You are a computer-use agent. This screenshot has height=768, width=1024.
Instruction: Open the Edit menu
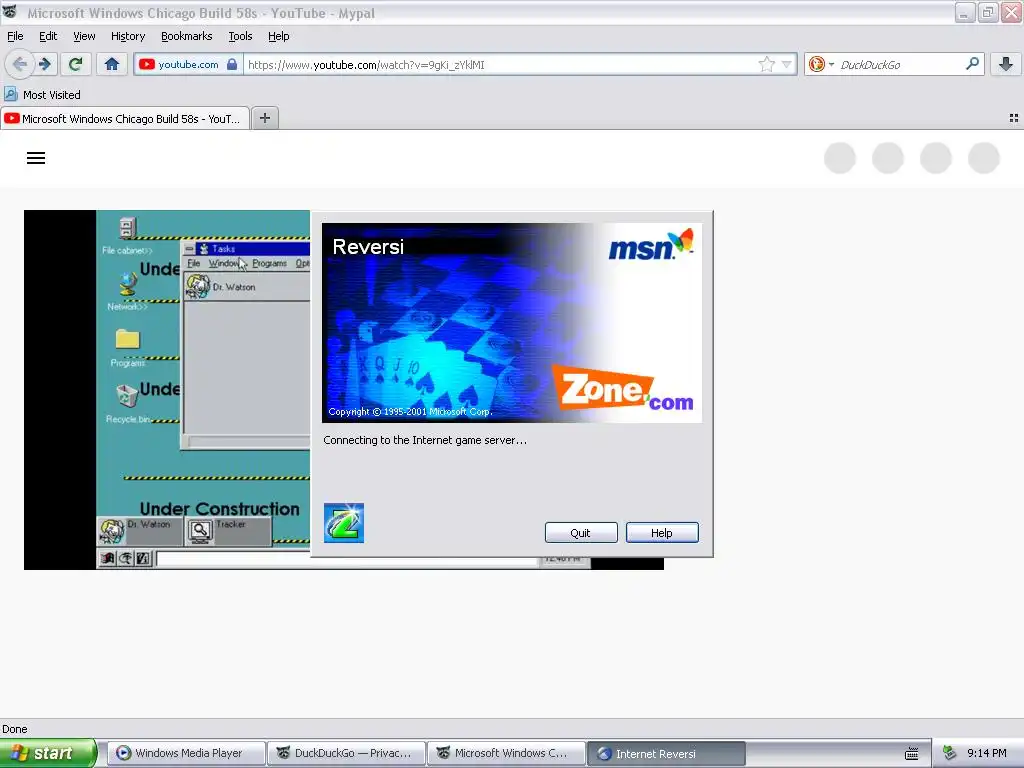[48, 36]
